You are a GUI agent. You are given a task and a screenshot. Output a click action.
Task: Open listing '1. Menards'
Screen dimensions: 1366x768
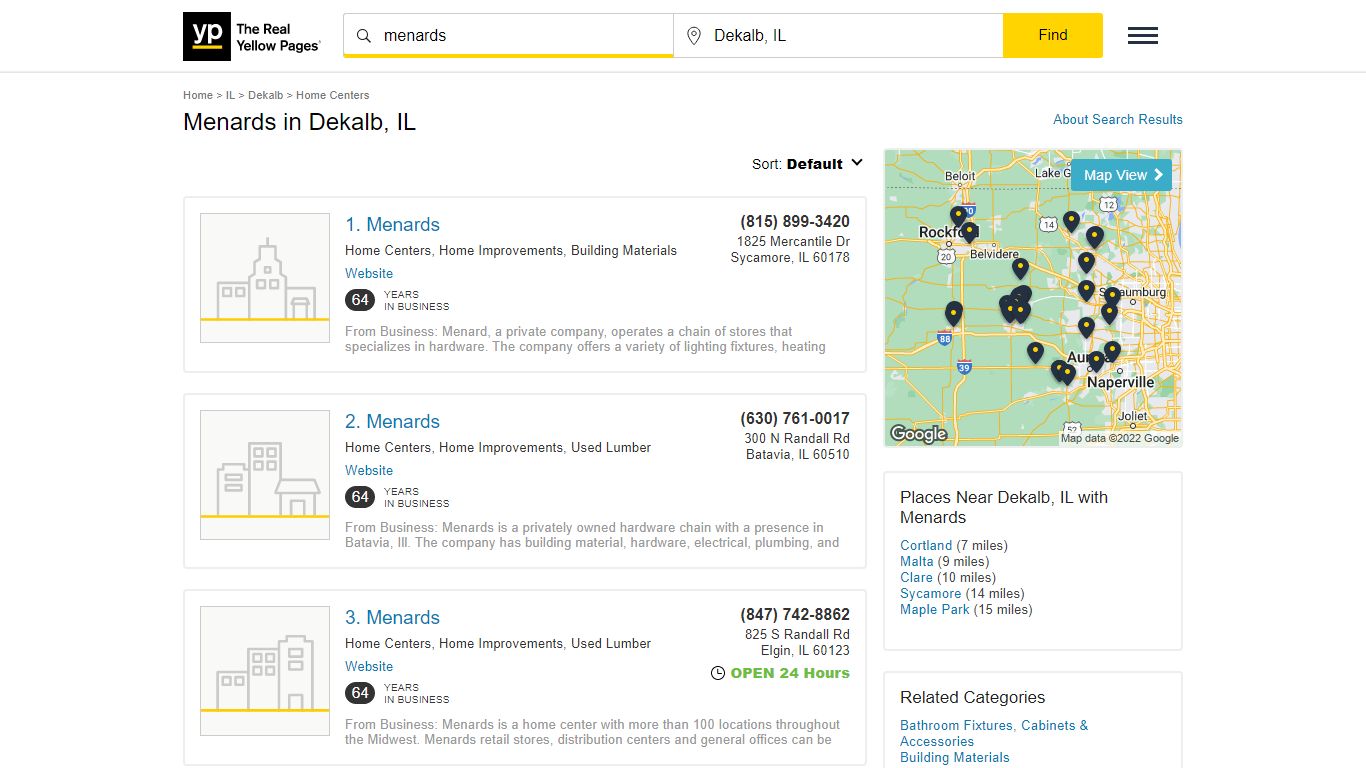click(392, 225)
